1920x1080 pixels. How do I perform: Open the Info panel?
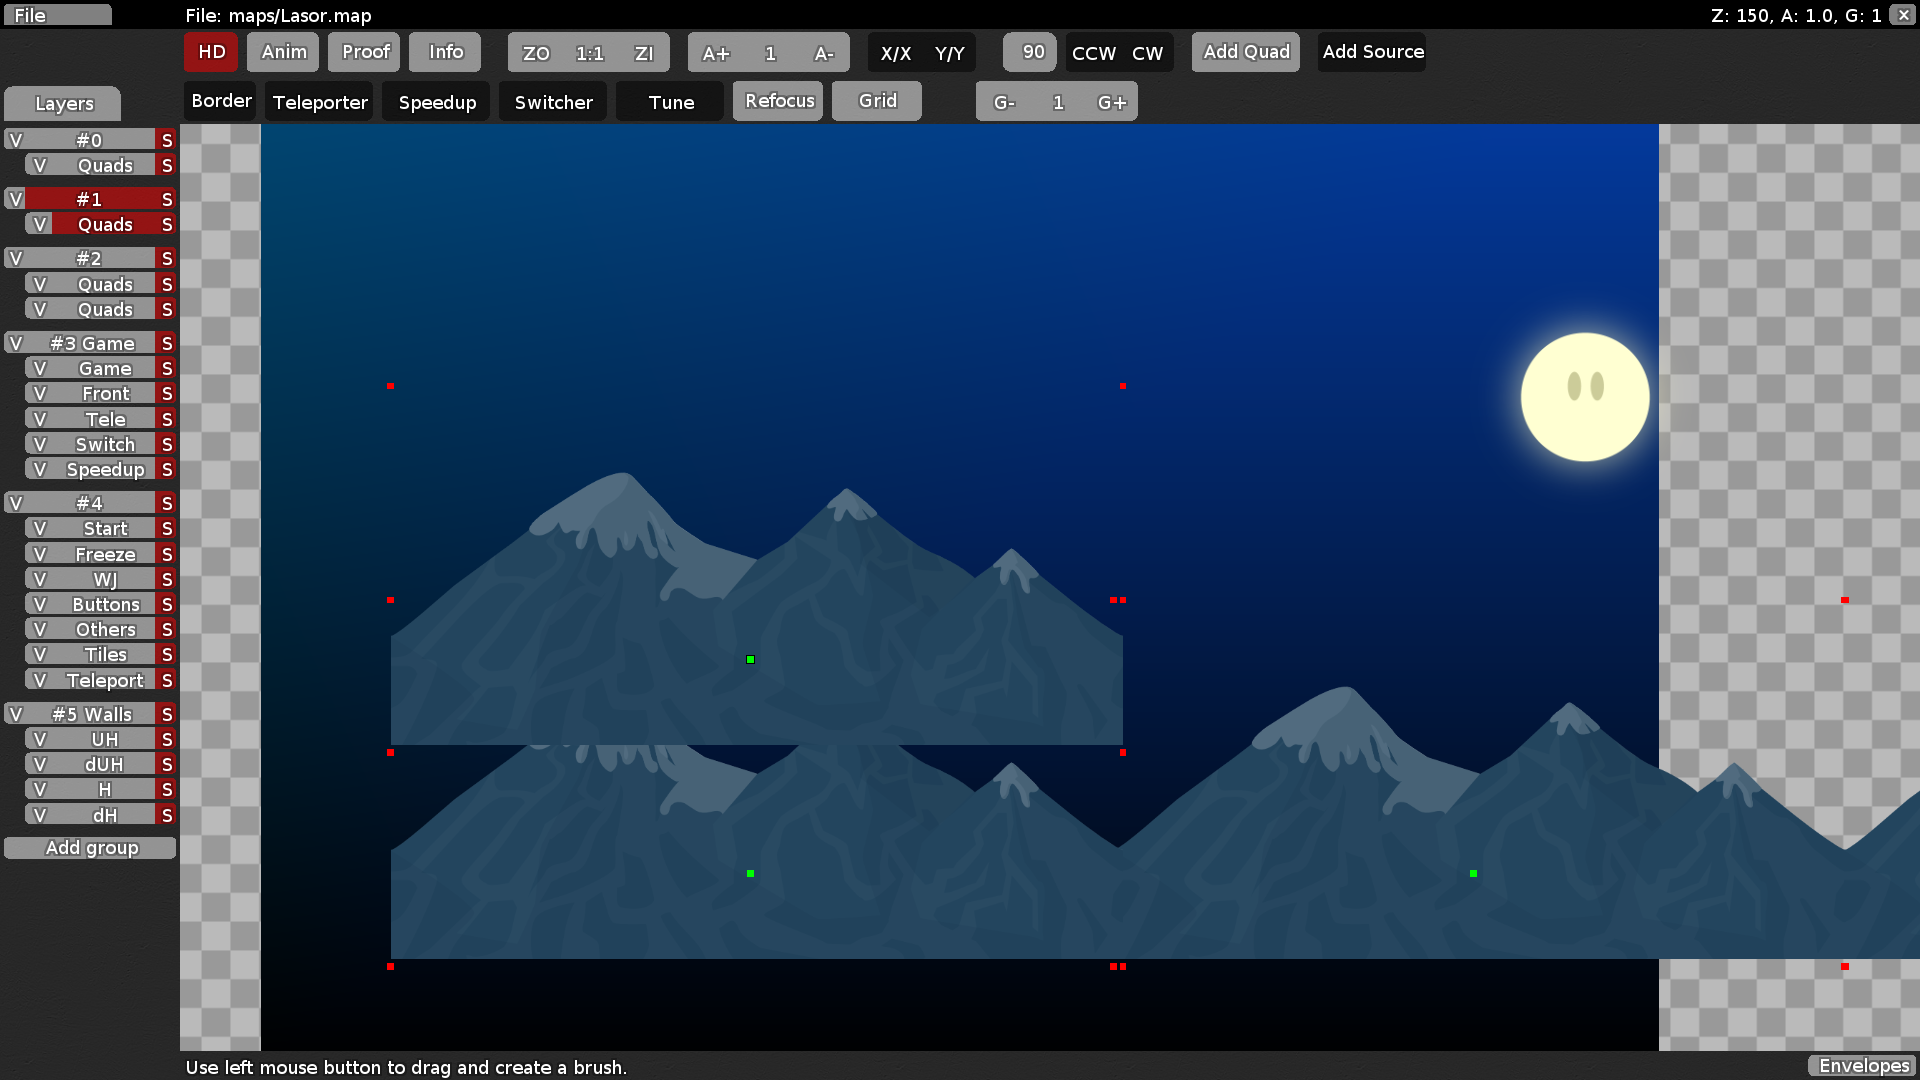point(444,51)
